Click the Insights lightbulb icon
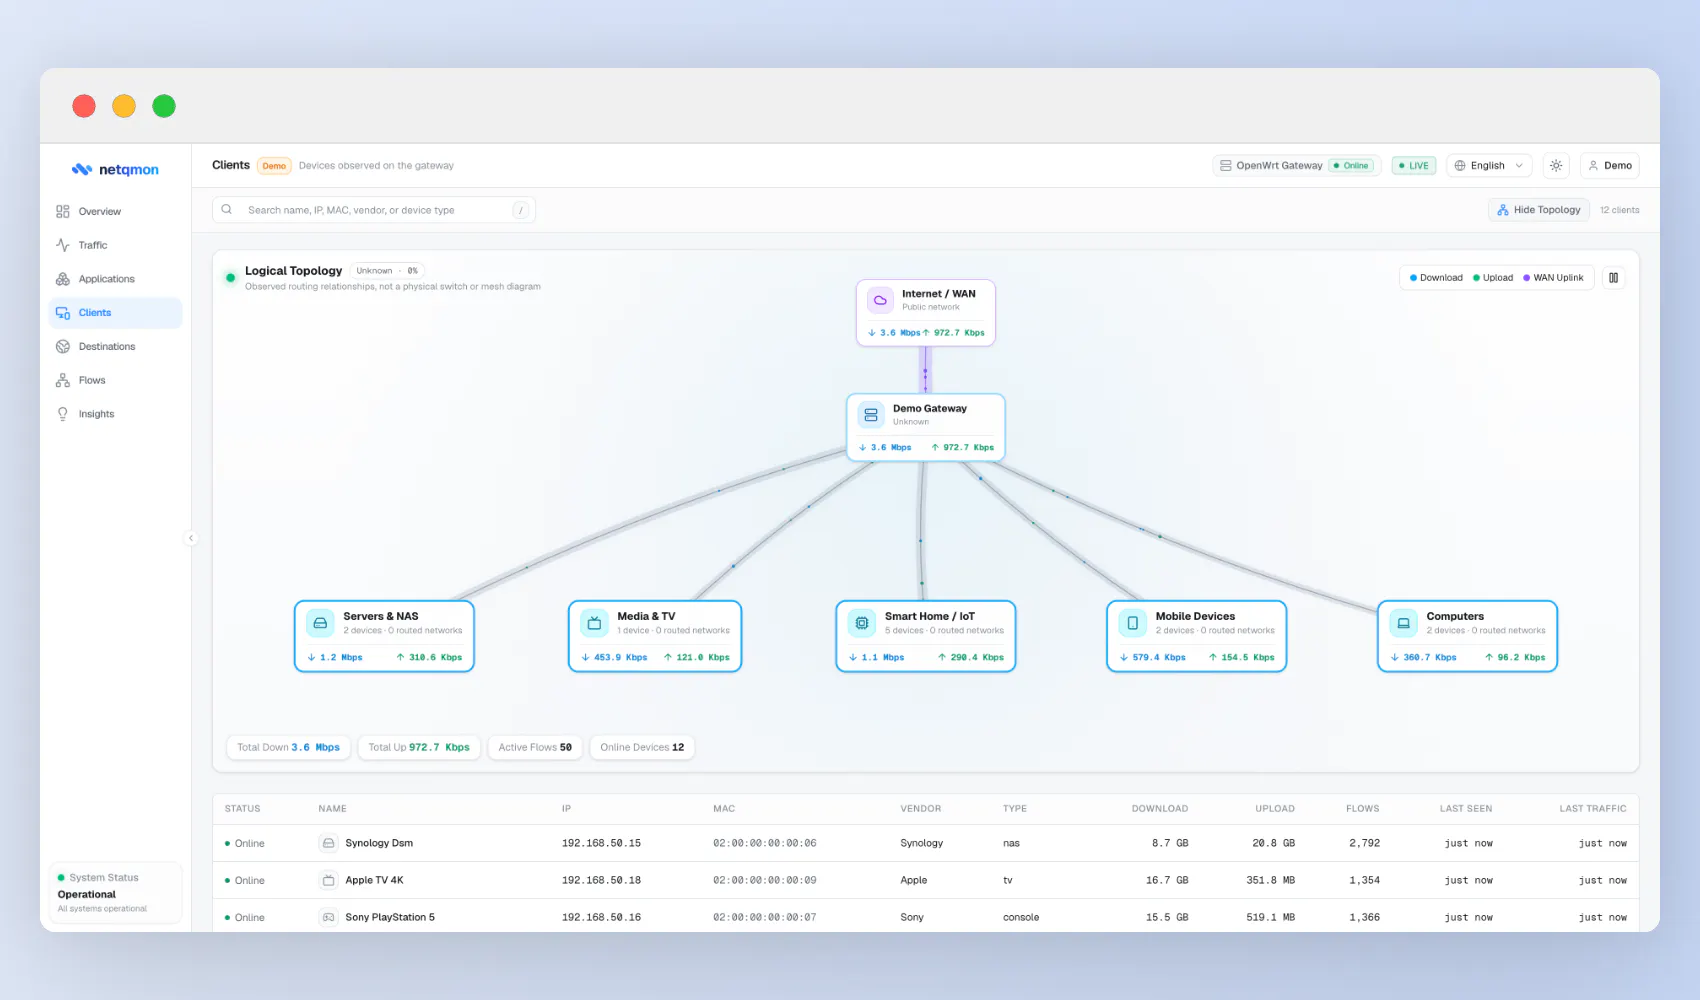 63,414
